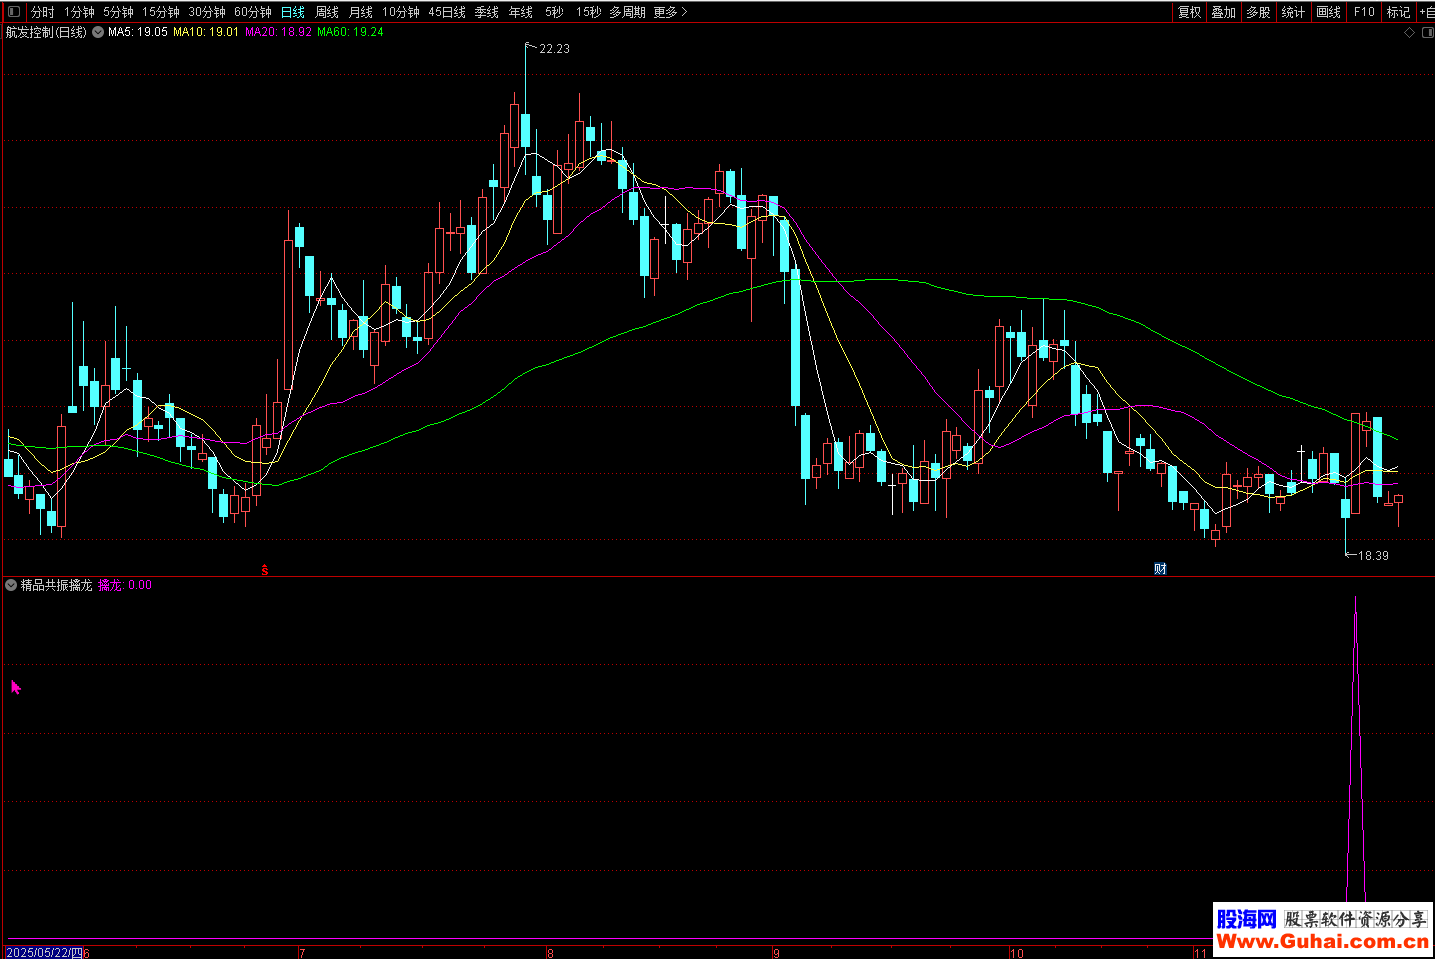Click the 18.39 low price label
The width and height of the screenshot is (1435, 959).
coord(1372,555)
